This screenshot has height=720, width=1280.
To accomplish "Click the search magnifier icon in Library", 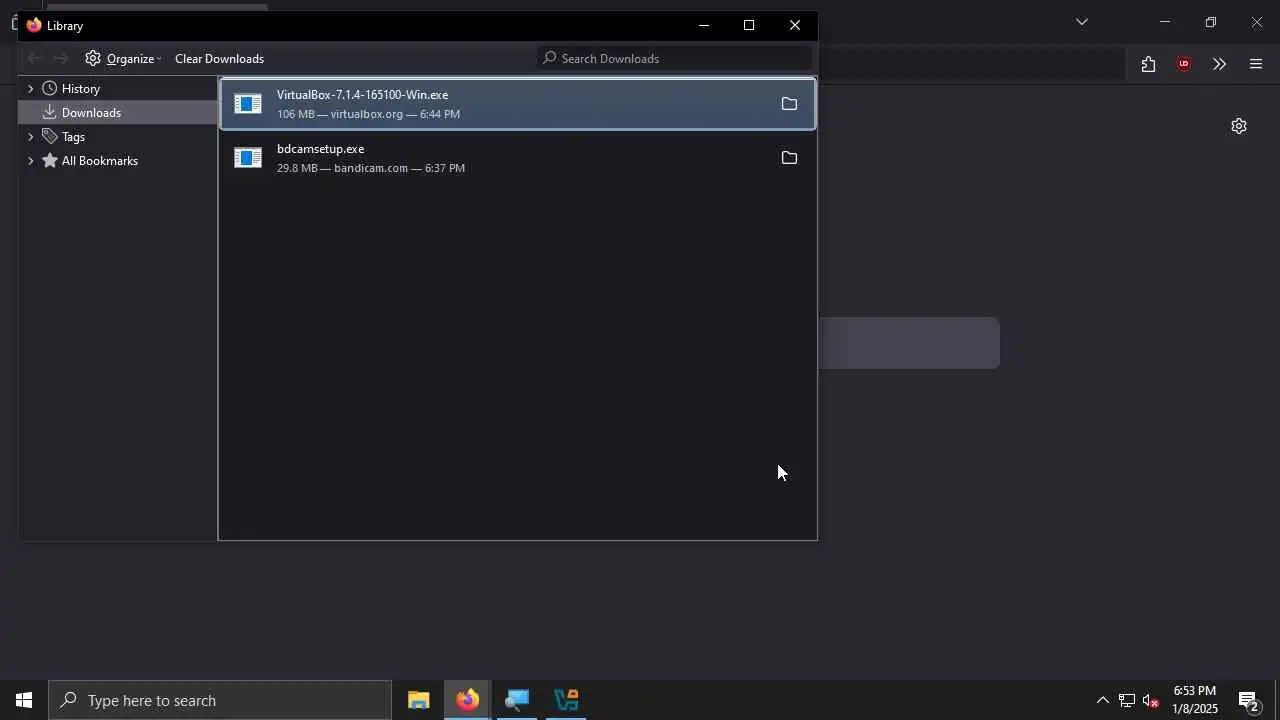I will [x=549, y=59].
